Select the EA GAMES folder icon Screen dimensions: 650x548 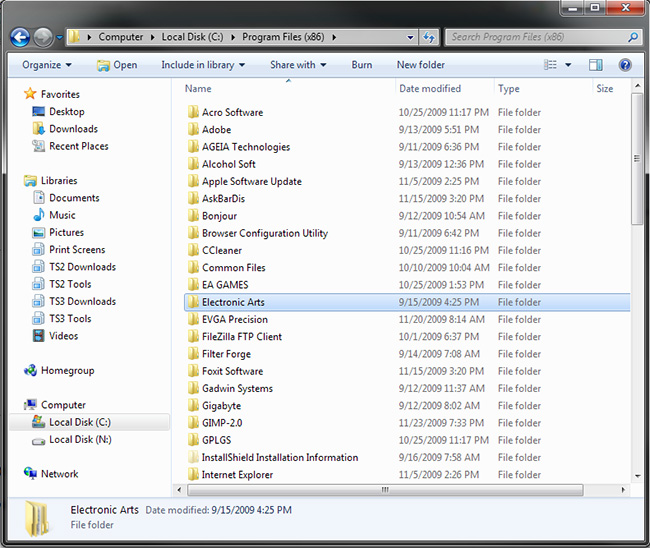(193, 284)
